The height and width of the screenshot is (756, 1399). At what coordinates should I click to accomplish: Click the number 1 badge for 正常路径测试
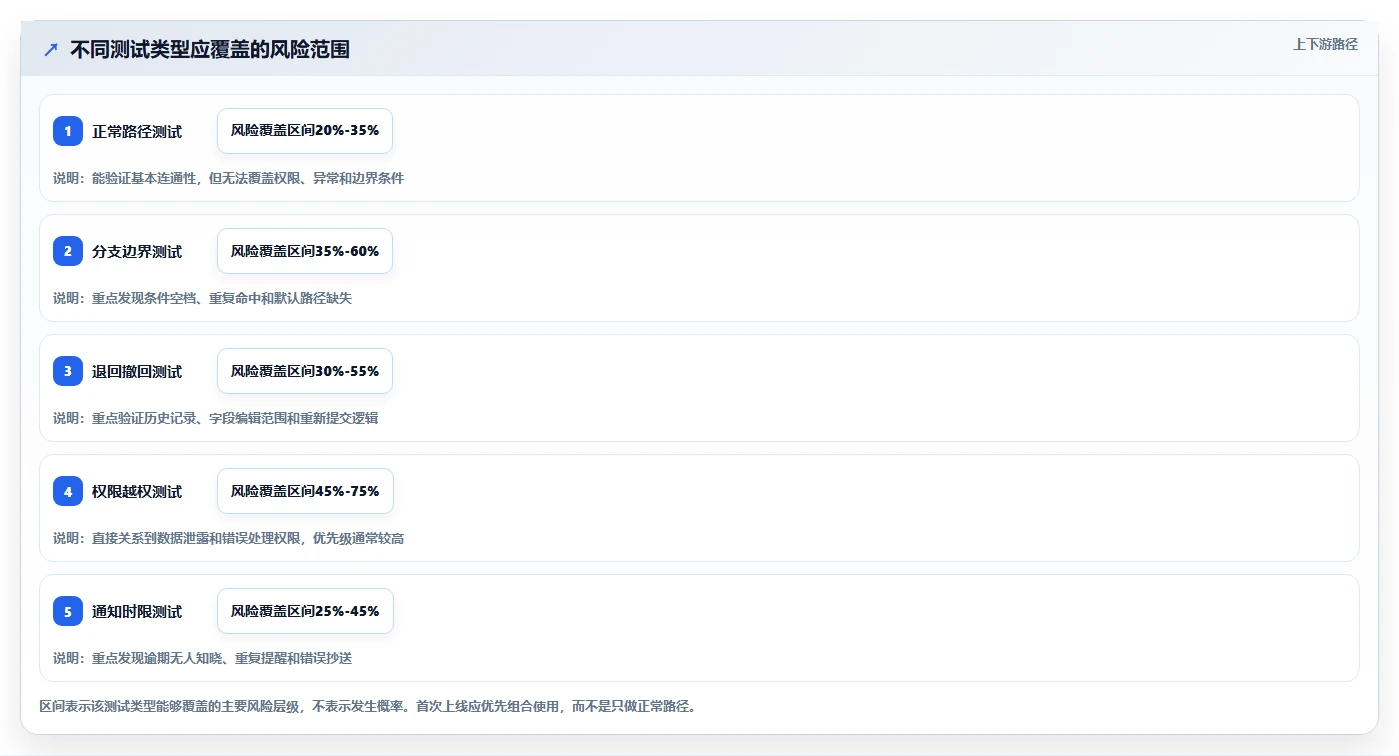point(68,131)
